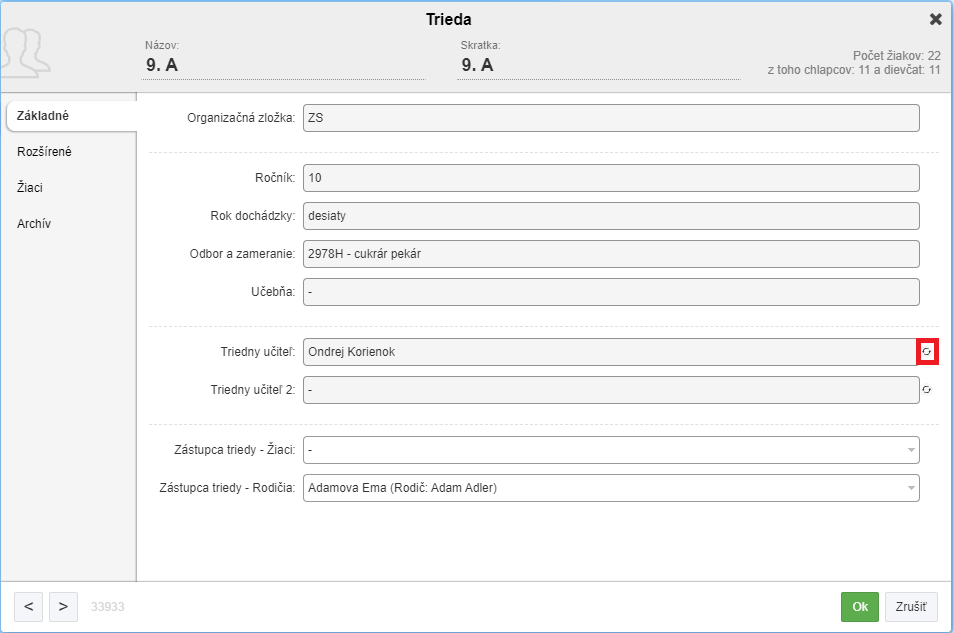Click the change icon next to Triedny učiteľ
The image size is (954, 633).
tap(927, 352)
